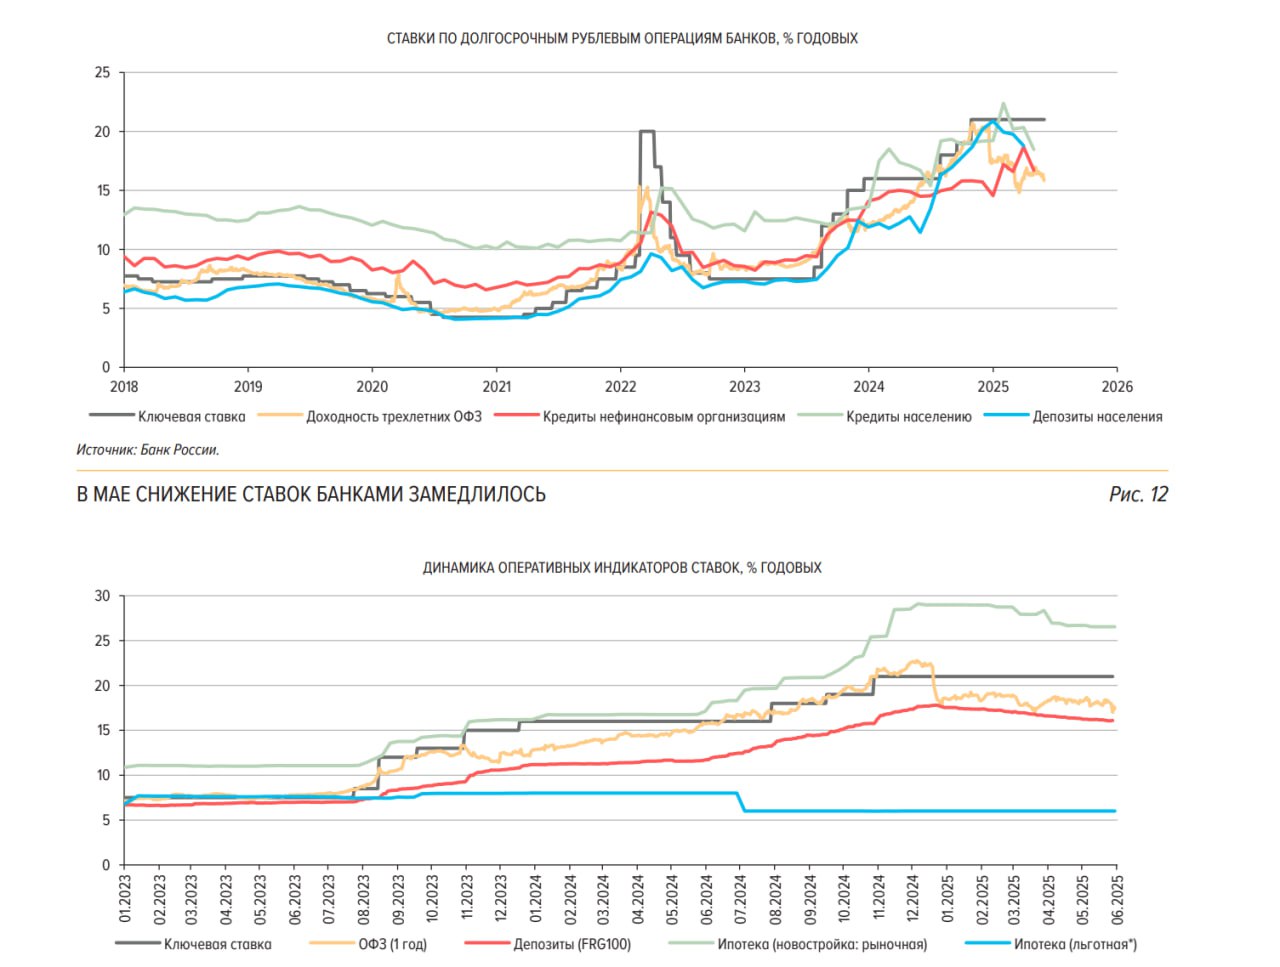Select the 2026 year axis label

pyautogui.click(x=1117, y=387)
